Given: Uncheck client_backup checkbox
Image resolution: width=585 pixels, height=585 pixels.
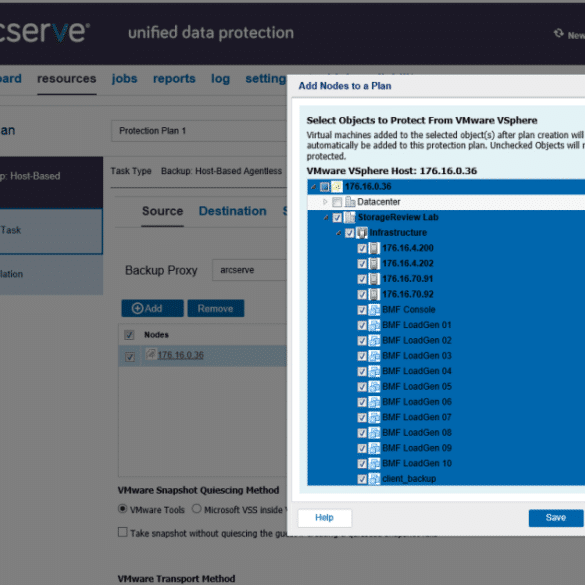Looking at the screenshot, I should coord(362,479).
